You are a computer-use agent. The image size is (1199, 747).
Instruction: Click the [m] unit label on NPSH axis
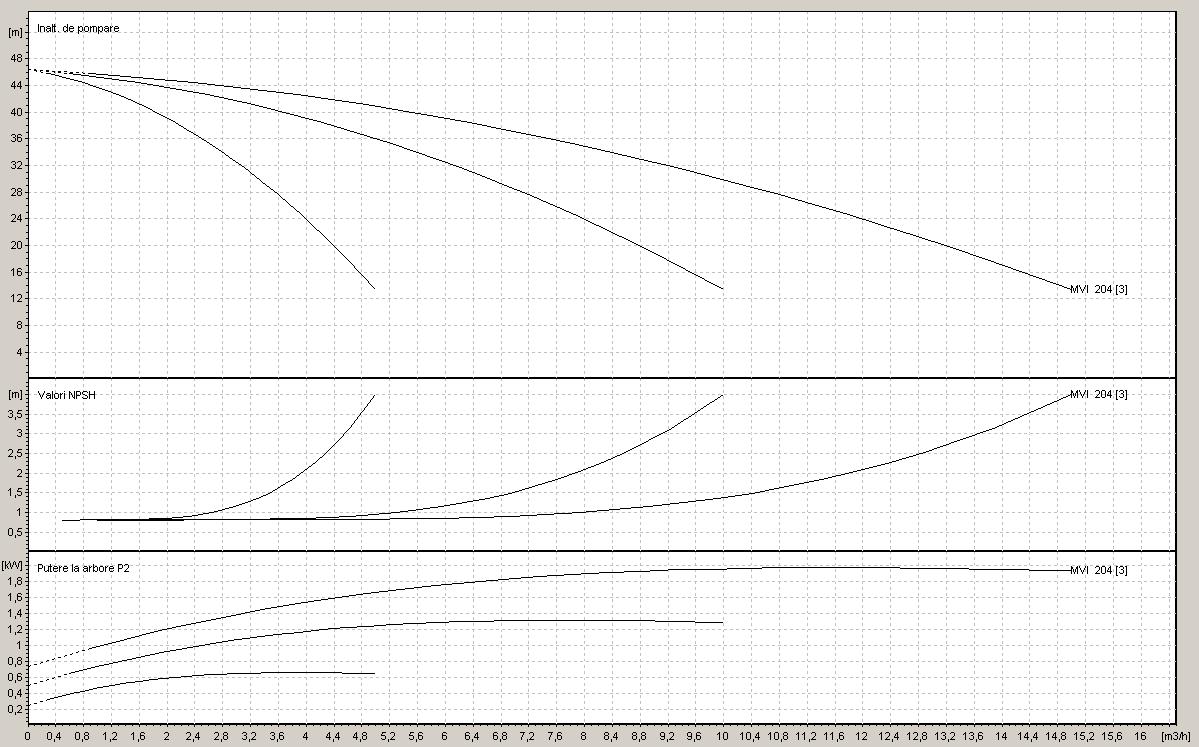15,394
